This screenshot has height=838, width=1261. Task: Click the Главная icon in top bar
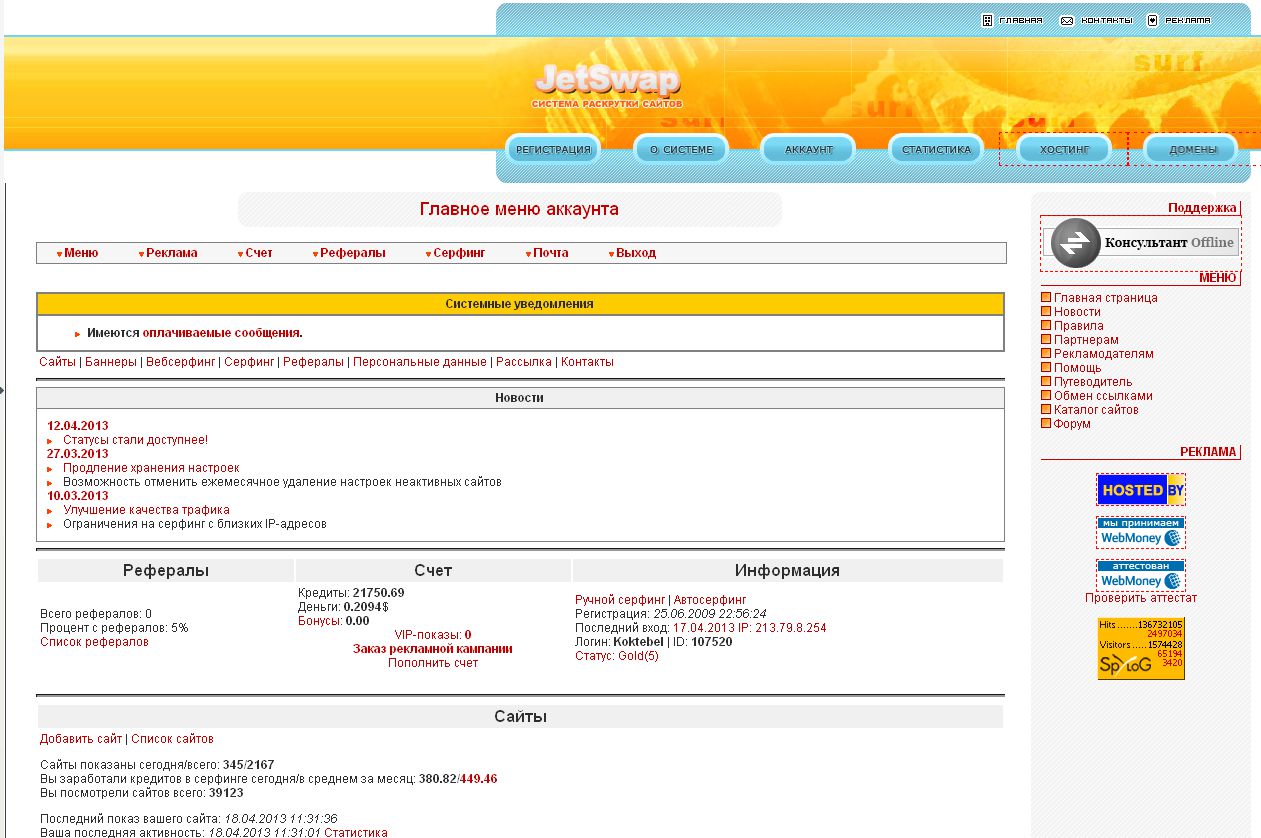point(987,20)
